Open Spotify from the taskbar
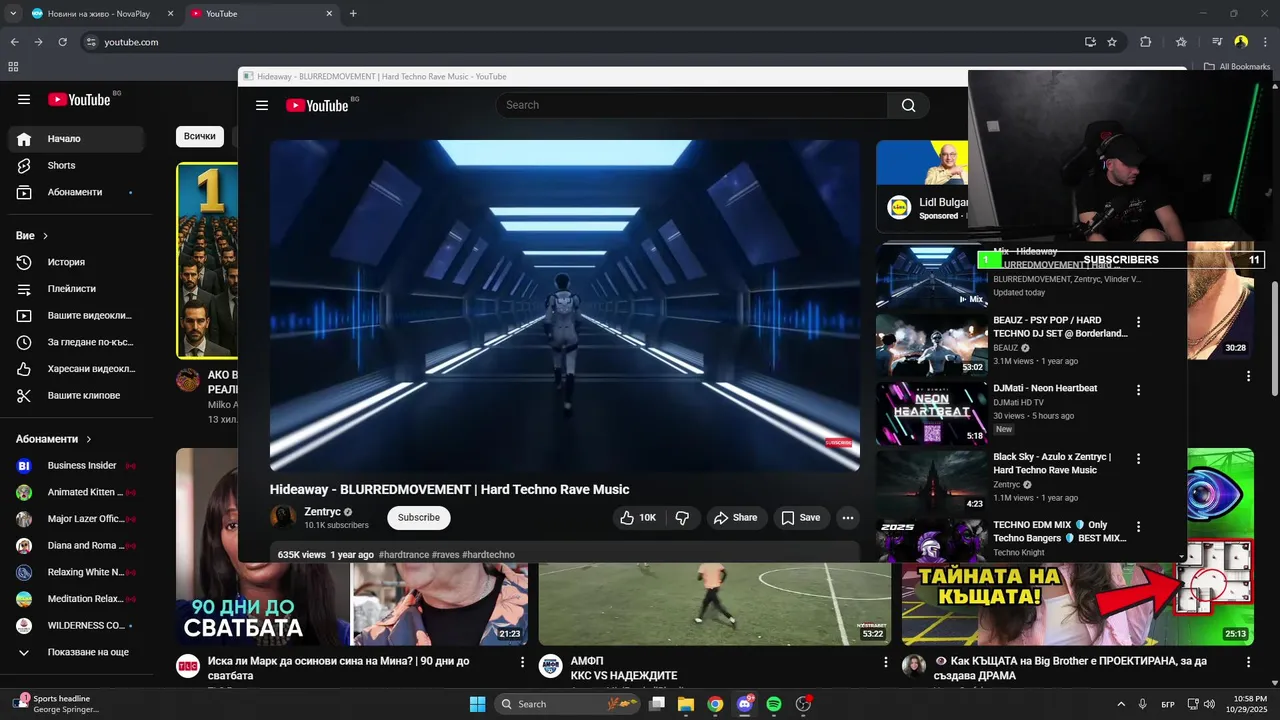This screenshot has width=1280, height=720. [x=774, y=704]
